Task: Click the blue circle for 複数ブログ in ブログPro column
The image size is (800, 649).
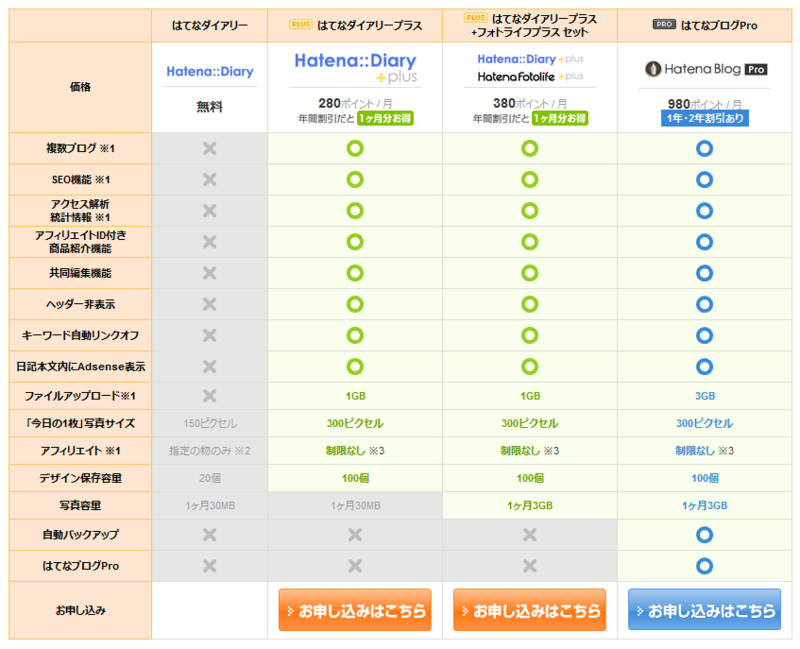Action: (x=705, y=148)
